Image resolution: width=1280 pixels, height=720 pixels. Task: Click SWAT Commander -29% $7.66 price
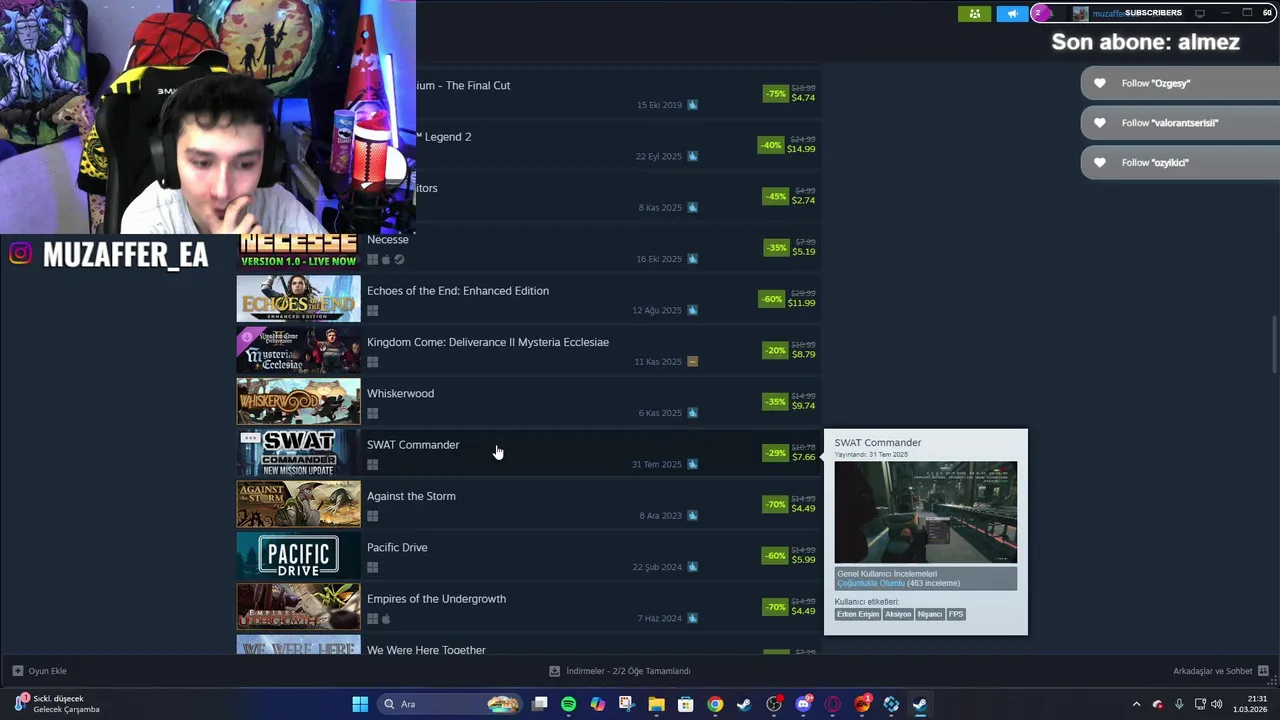[x=790, y=453]
